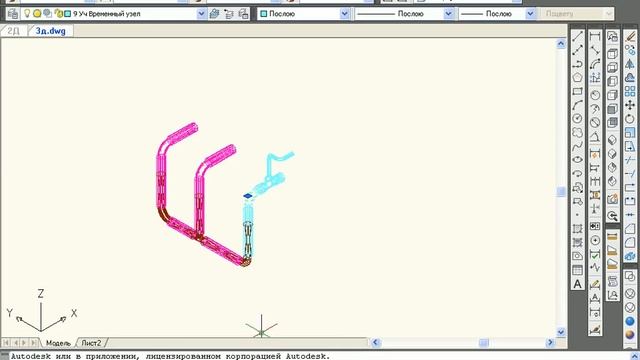The height and width of the screenshot is (360, 640).
Task: Toggle layer freeze in current viewport
Action: [48, 13]
